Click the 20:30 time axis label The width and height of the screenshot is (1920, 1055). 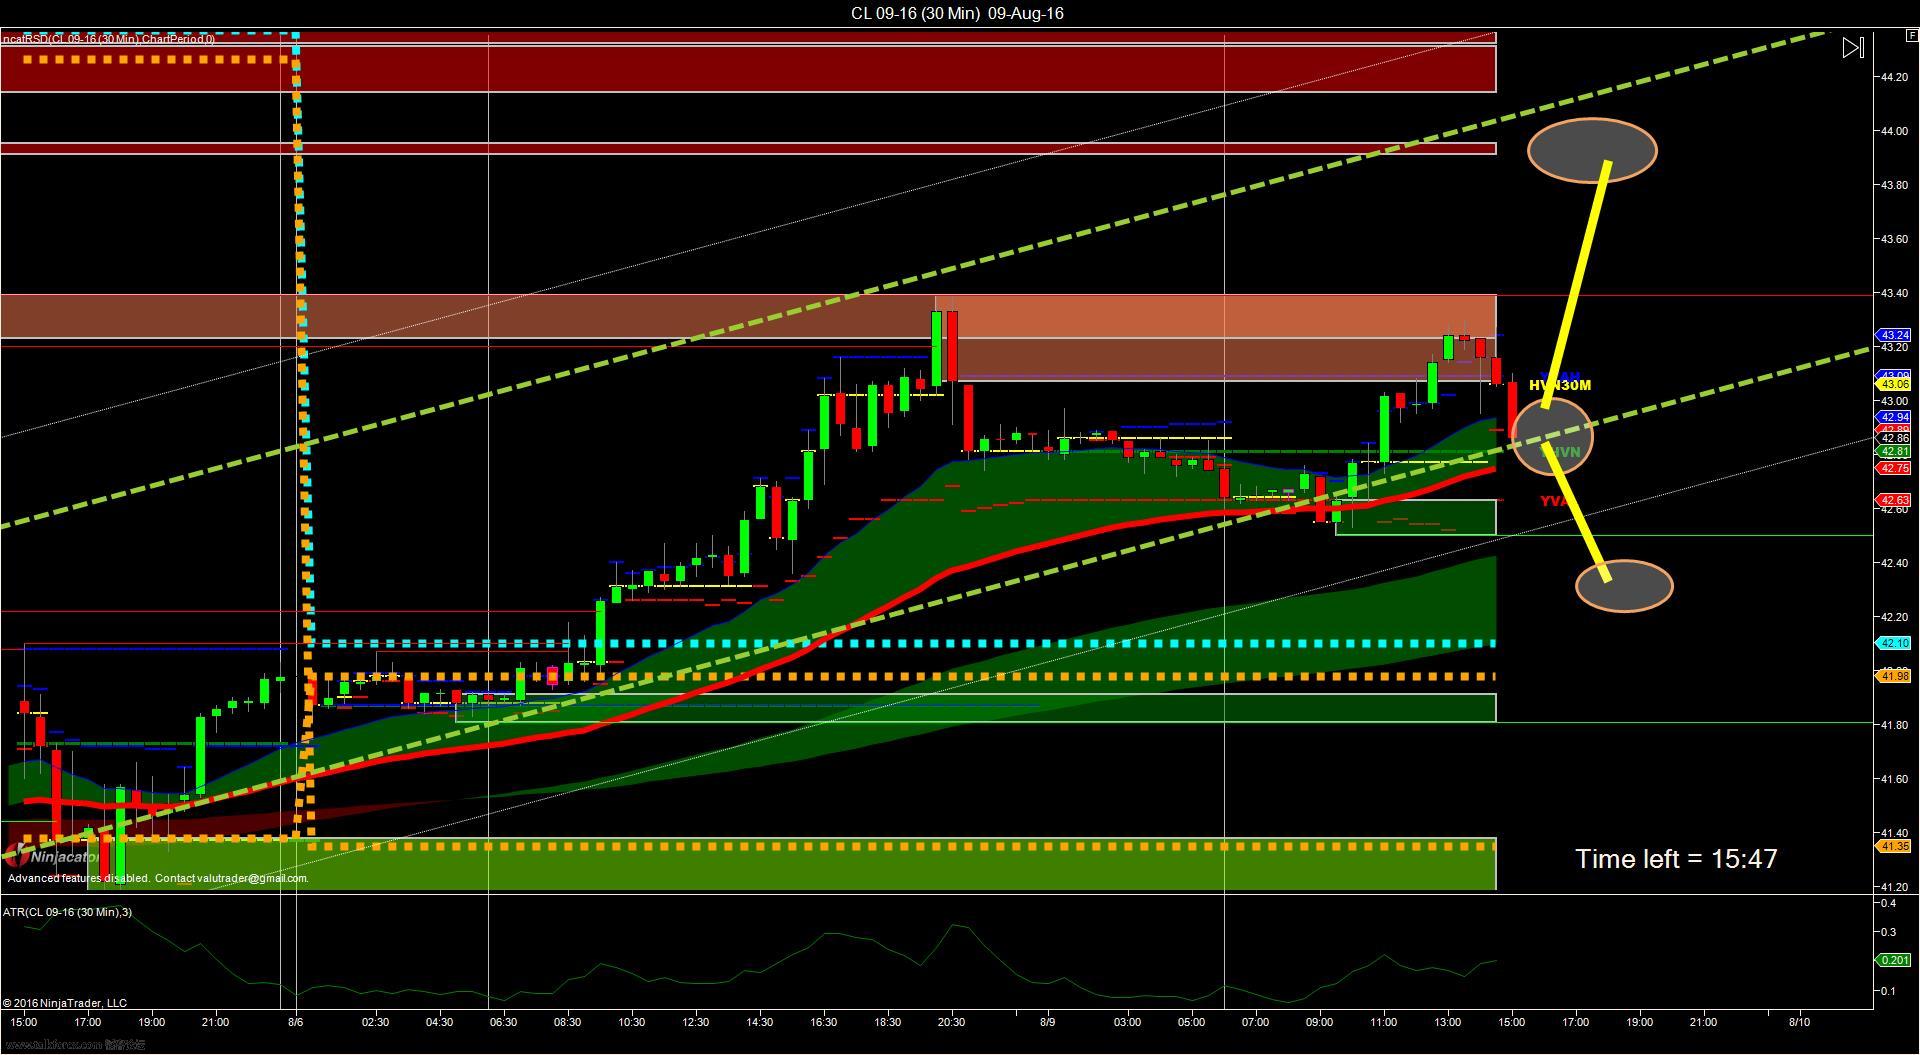[x=951, y=1022]
